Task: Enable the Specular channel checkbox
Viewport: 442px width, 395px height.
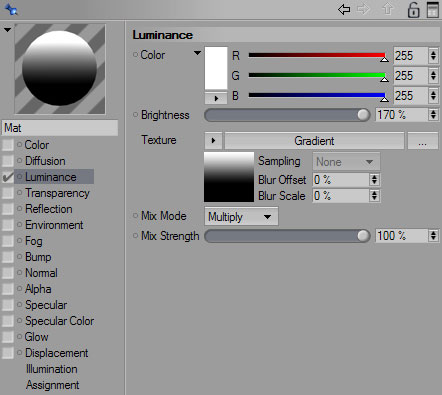Action: pos(8,305)
